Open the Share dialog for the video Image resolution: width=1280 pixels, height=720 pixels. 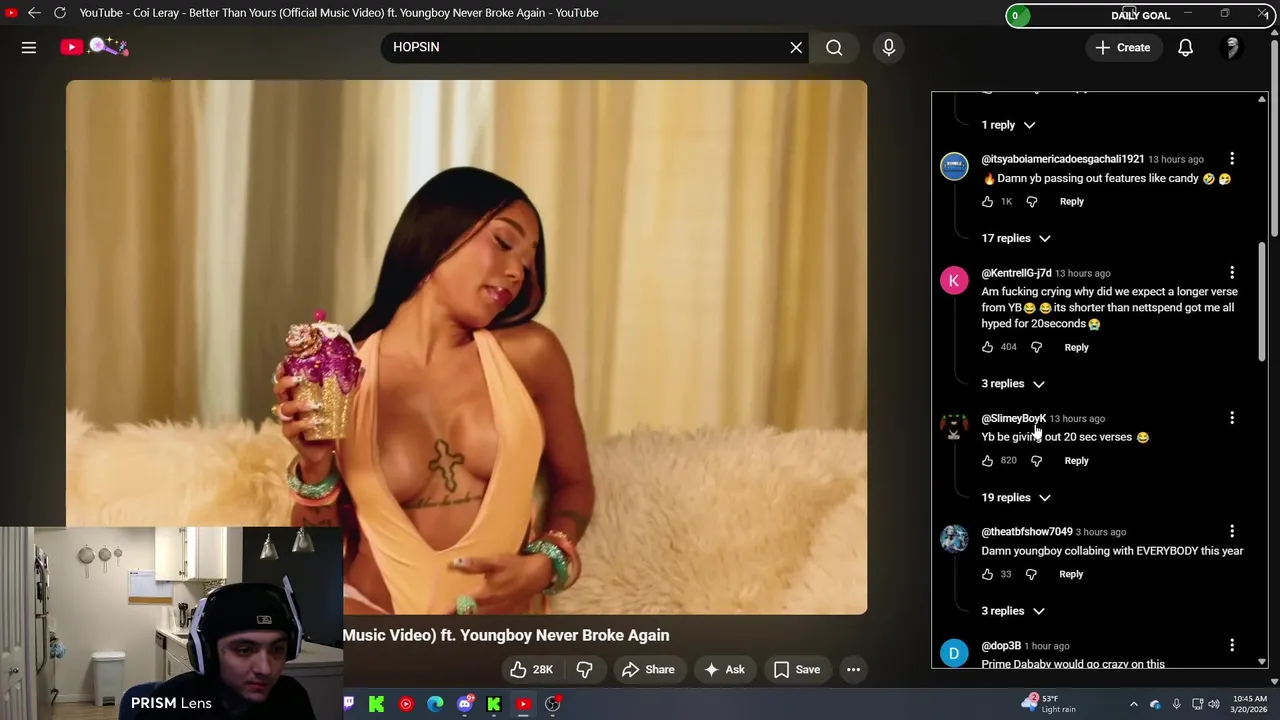[648, 670]
